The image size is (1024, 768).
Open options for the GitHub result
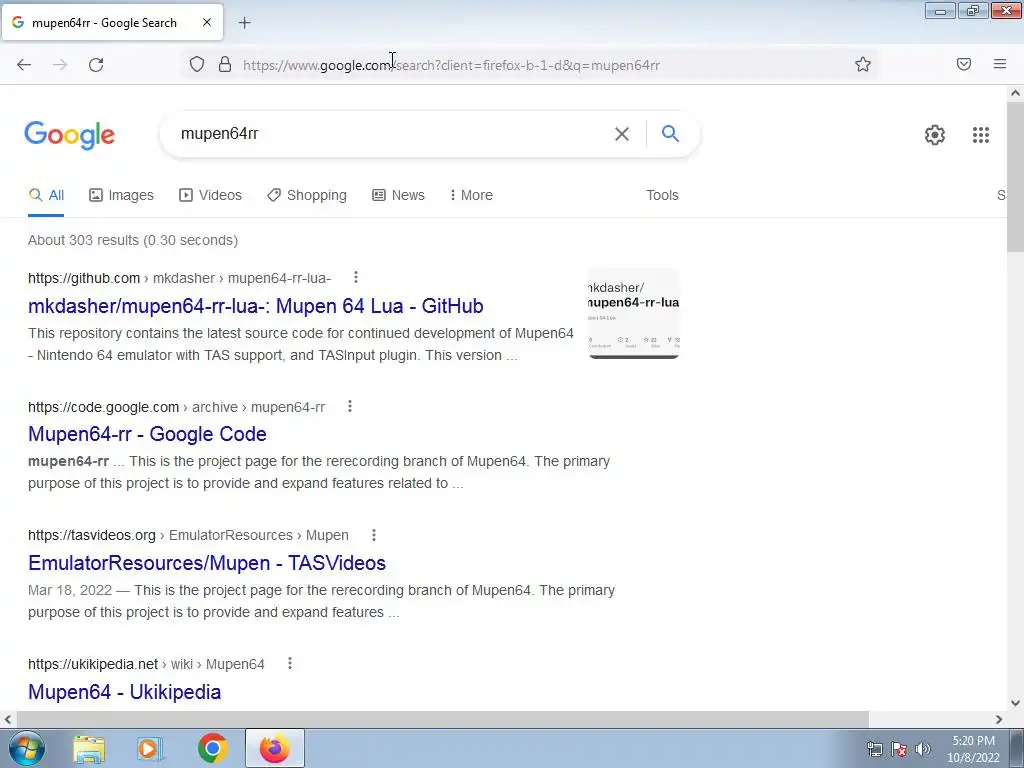[356, 278]
